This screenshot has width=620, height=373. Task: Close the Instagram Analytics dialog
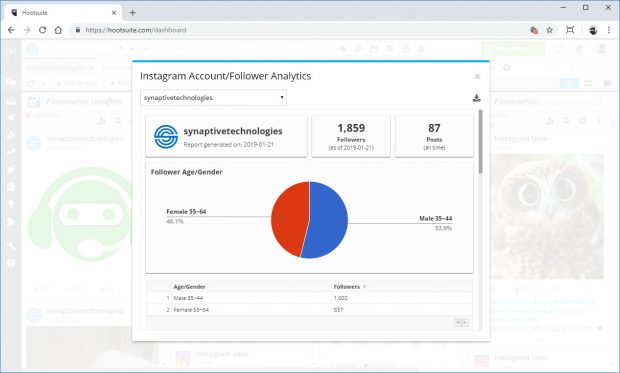coord(477,76)
